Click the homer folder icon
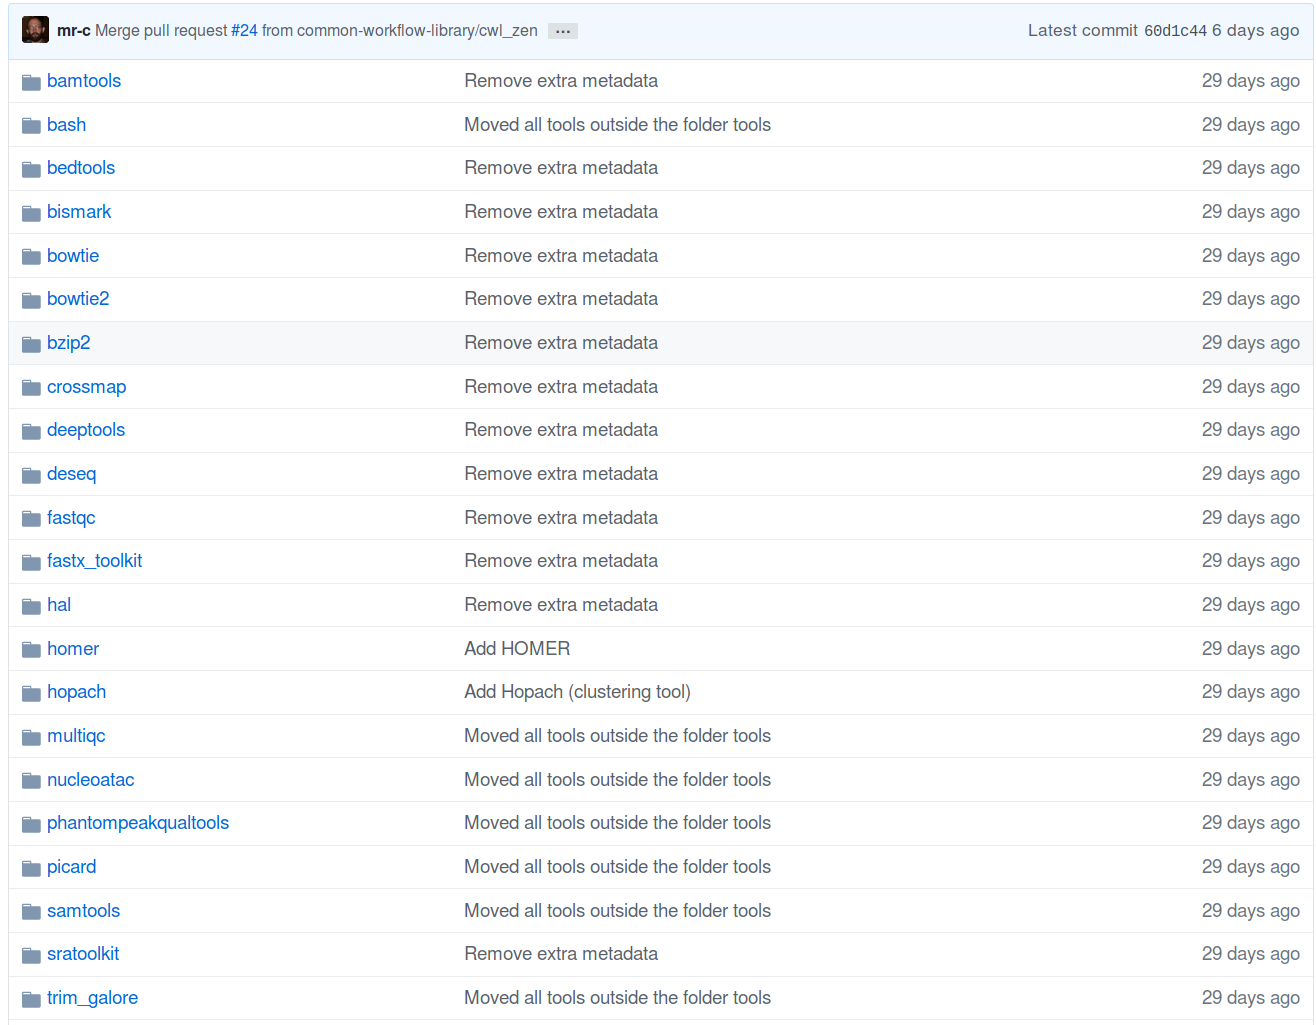Viewport: 1316px width, 1025px height. click(31, 650)
